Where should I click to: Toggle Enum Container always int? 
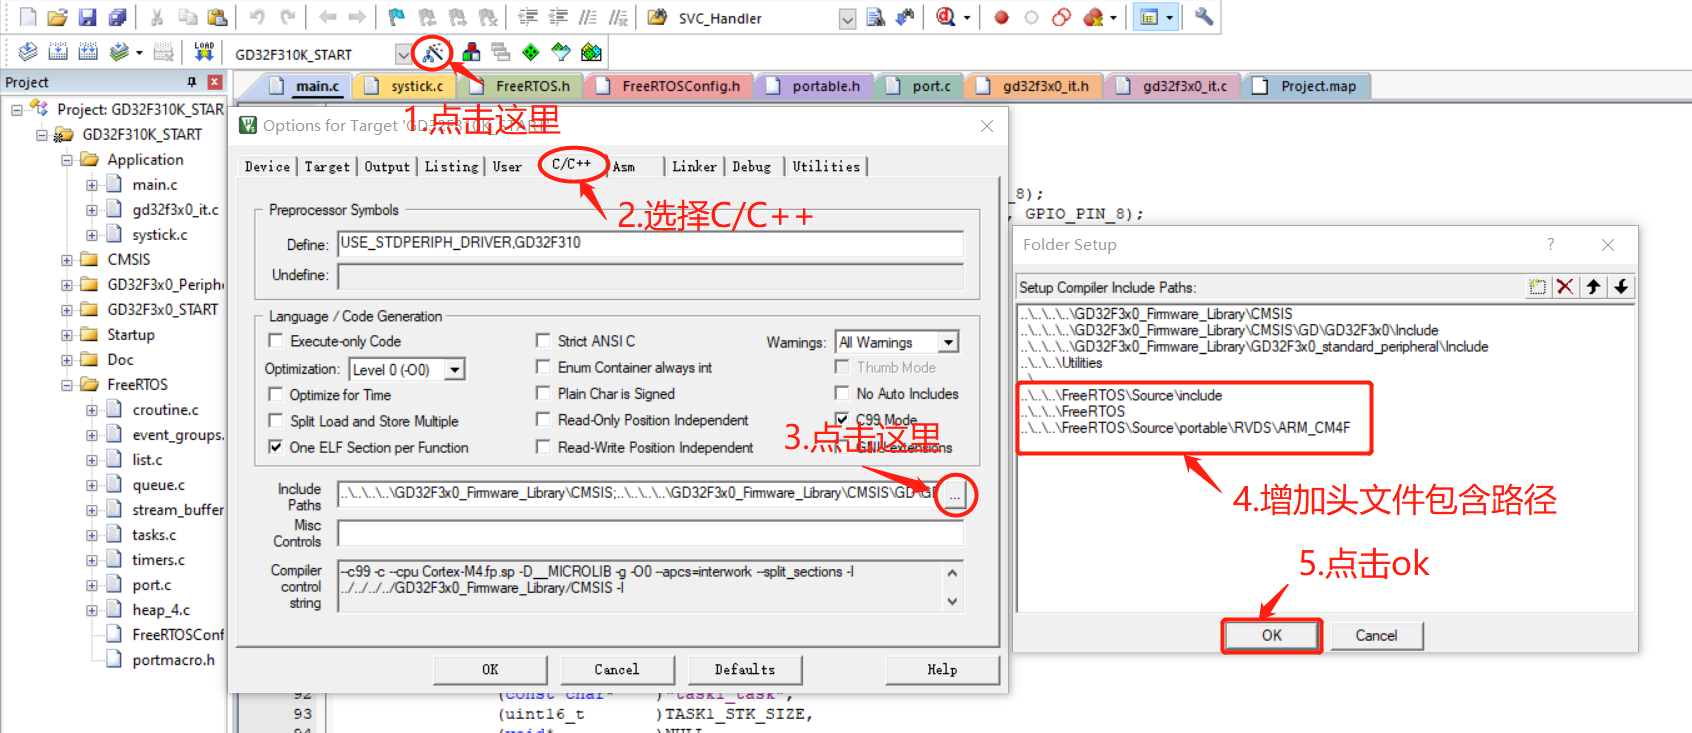pos(543,367)
